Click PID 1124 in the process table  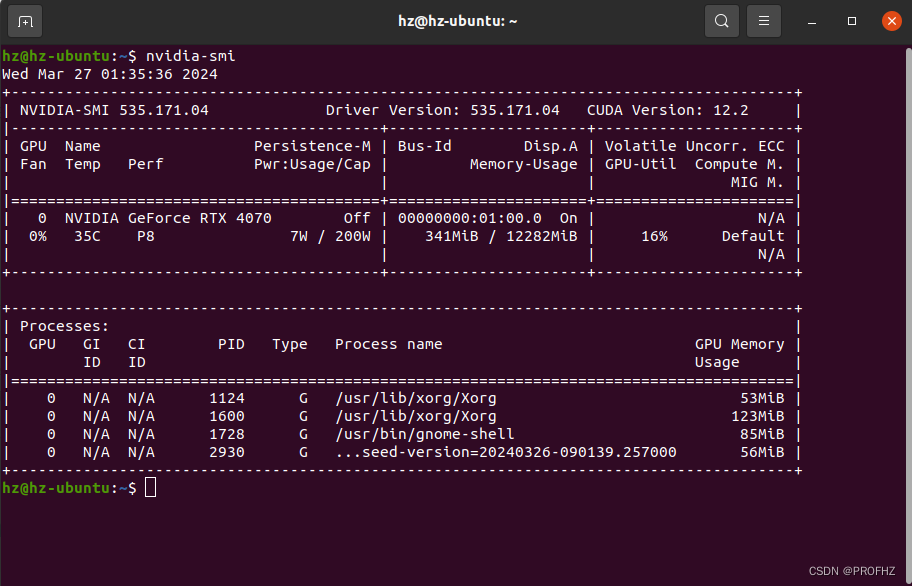[x=227, y=399]
